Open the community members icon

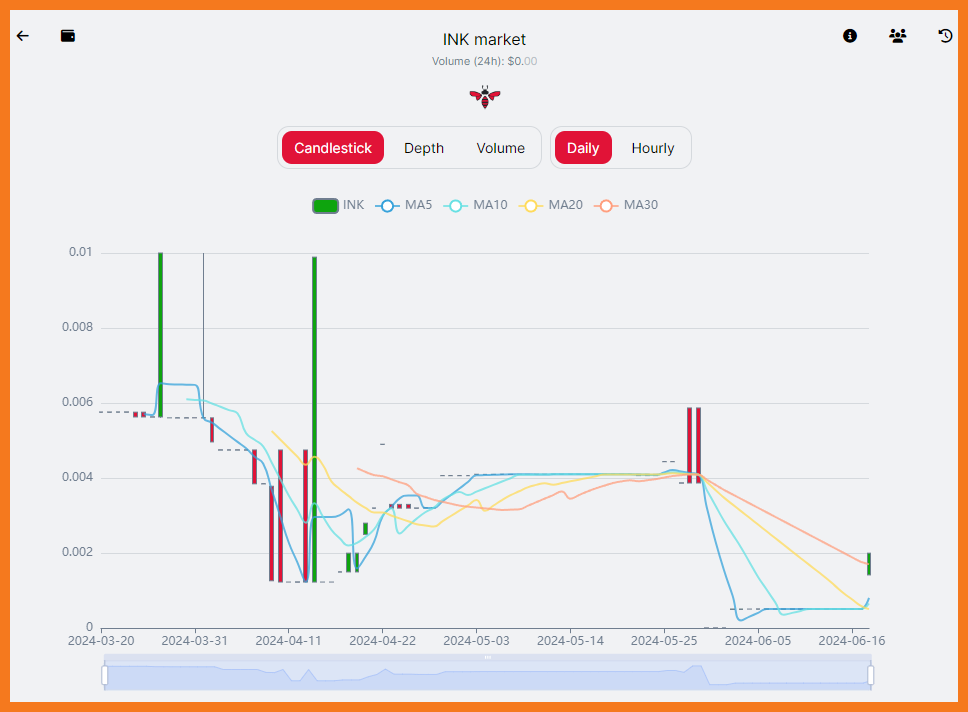click(x=898, y=36)
